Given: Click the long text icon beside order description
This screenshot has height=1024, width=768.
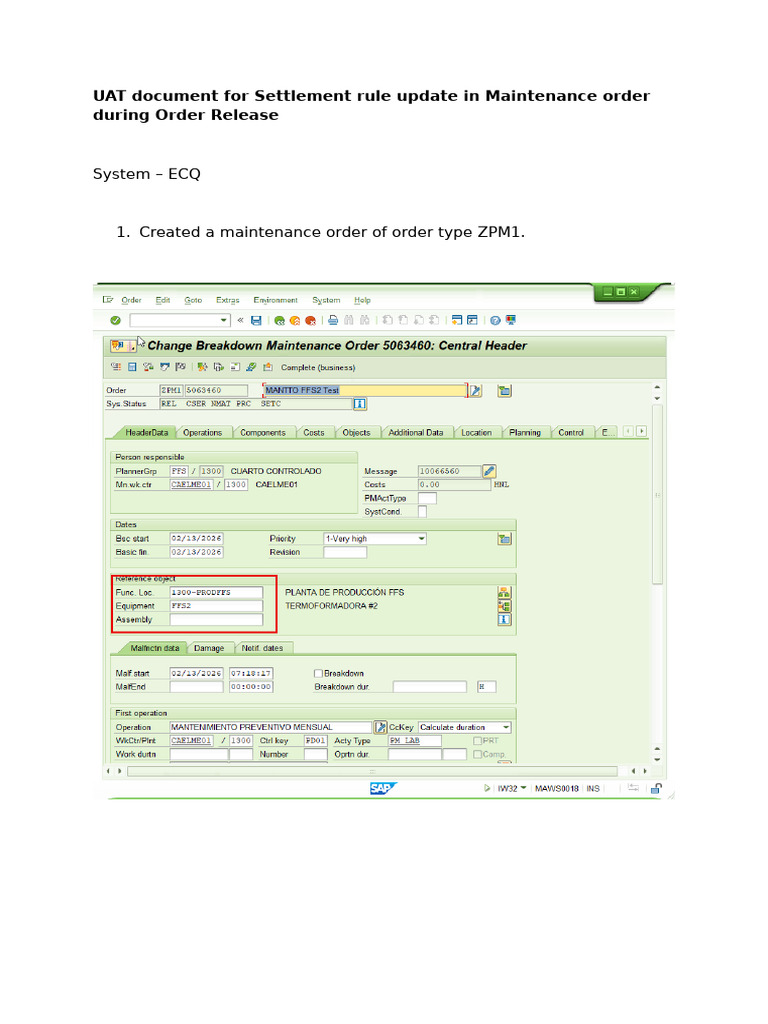Looking at the screenshot, I should pyautogui.click(x=476, y=391).
